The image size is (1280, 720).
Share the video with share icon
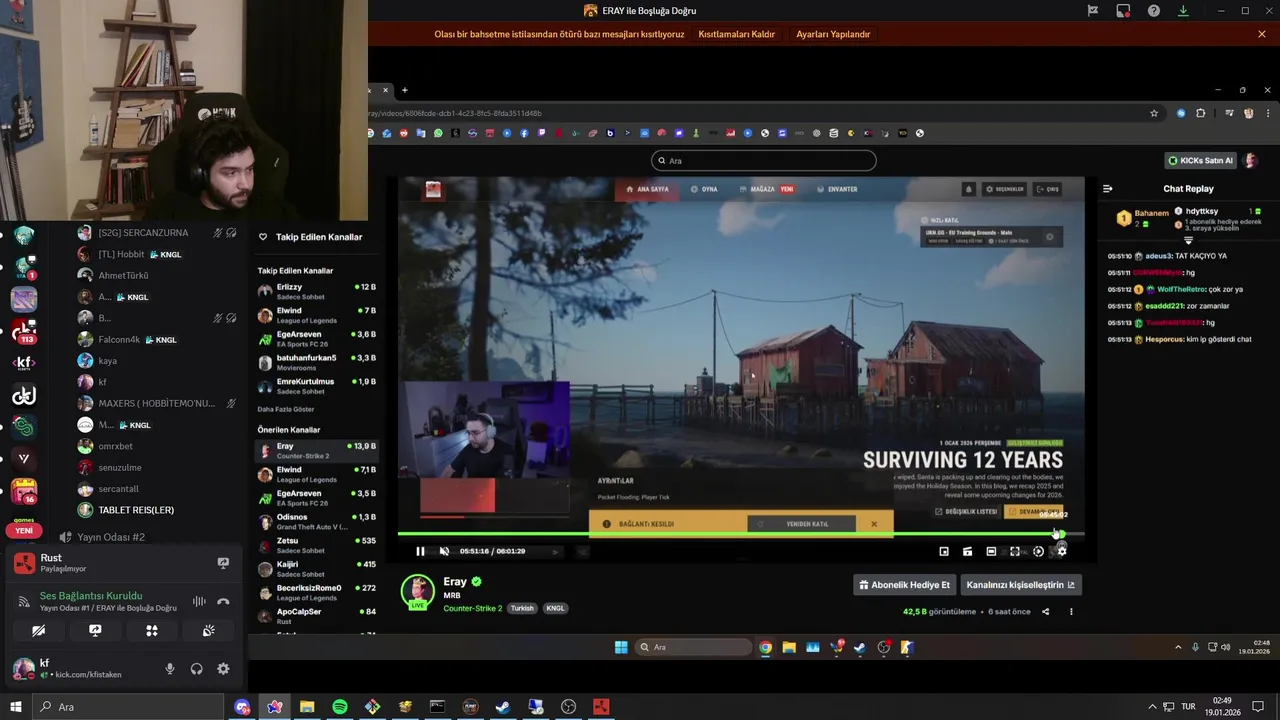coord(1045,612)
